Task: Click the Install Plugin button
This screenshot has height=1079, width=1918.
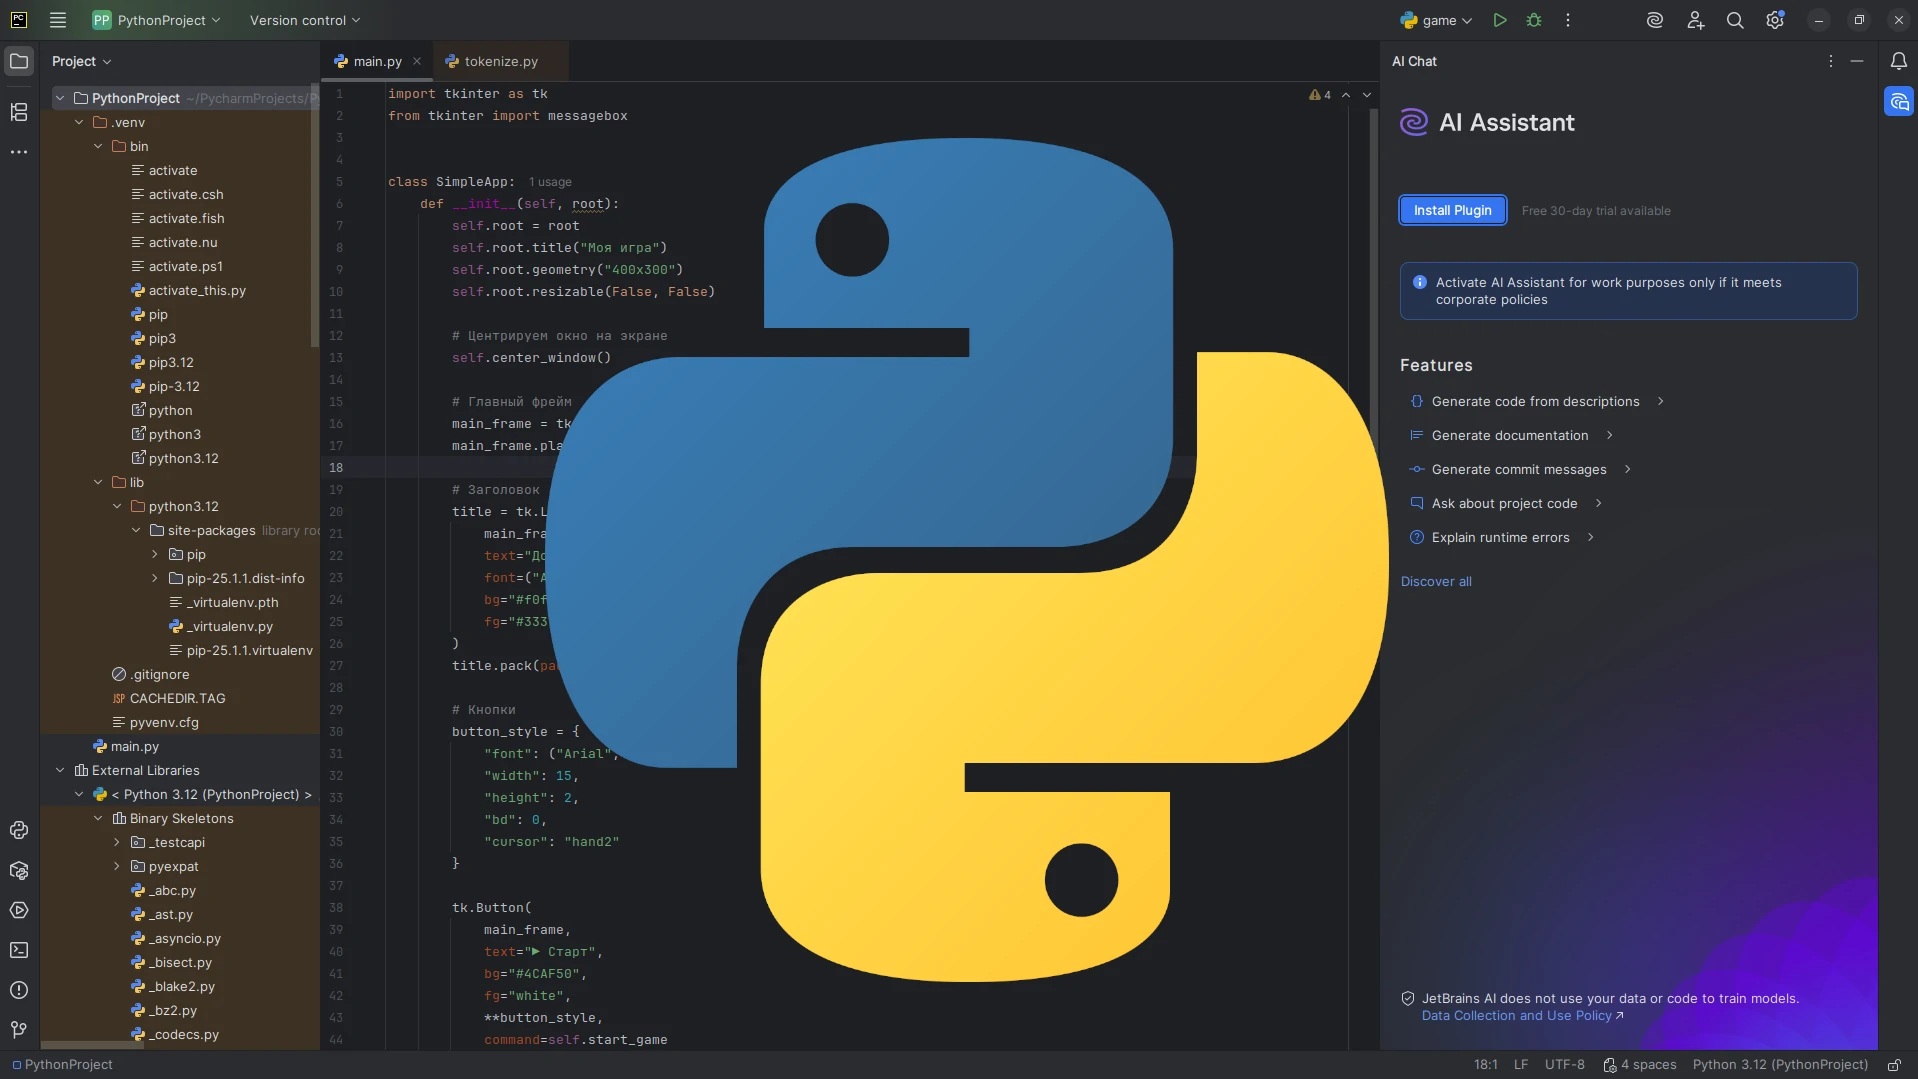Action: pyautogui.click(x=1452, y=210)
